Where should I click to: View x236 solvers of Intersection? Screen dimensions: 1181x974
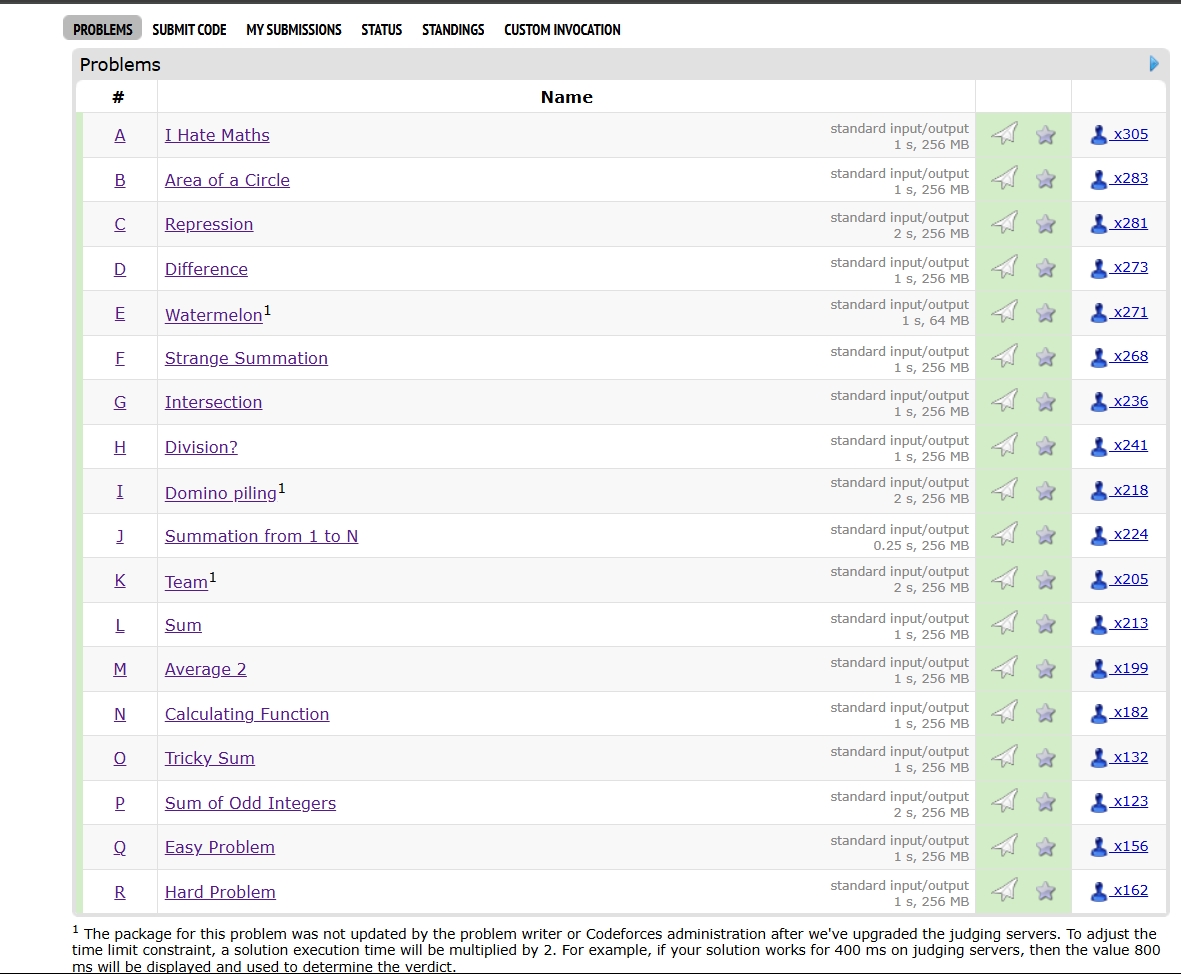[1119, 402]
